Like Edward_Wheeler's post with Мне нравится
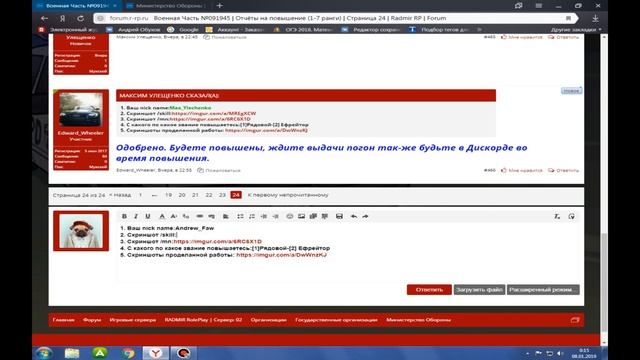The image size is (640, 360). tap(522, 170)
